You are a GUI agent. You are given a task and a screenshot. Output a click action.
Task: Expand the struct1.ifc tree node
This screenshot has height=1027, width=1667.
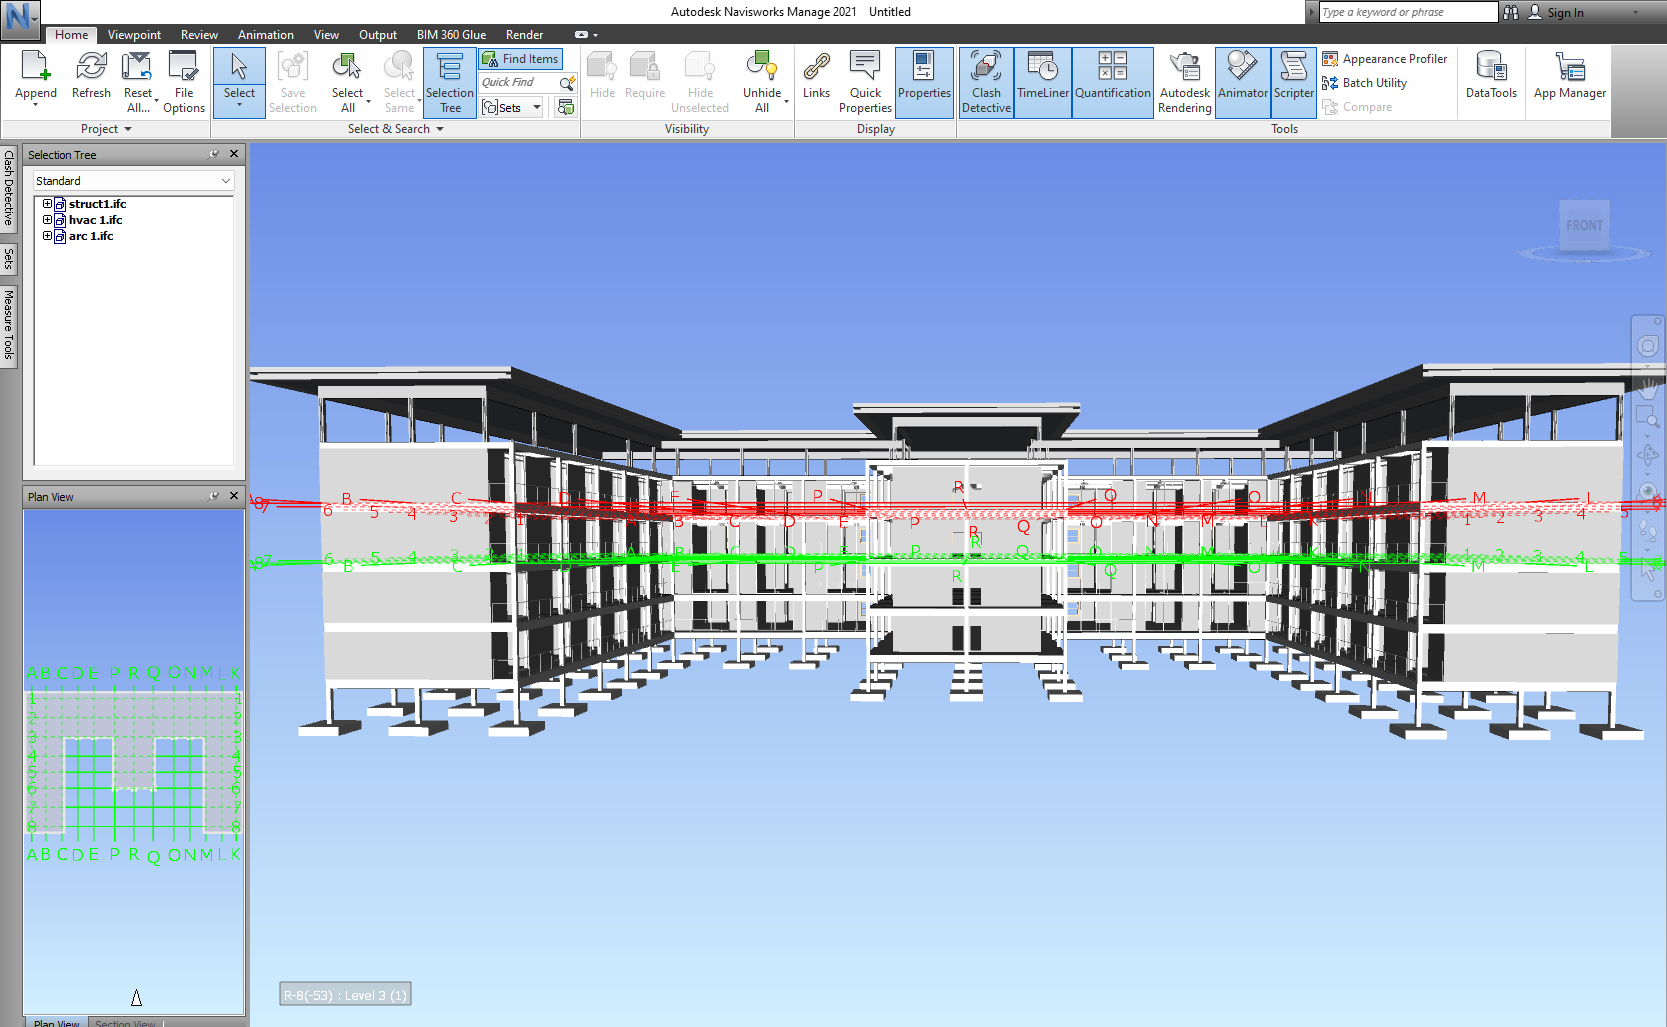[x=47, y=204]
